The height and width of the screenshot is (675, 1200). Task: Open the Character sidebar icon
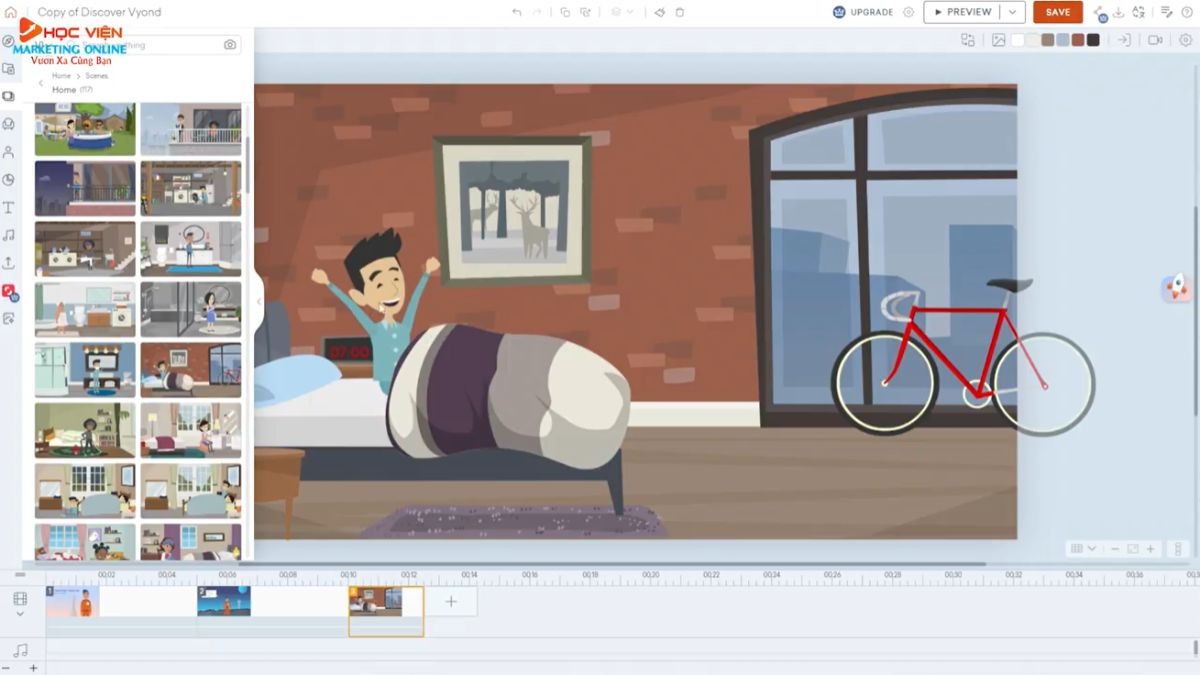[x=9, y=152]
